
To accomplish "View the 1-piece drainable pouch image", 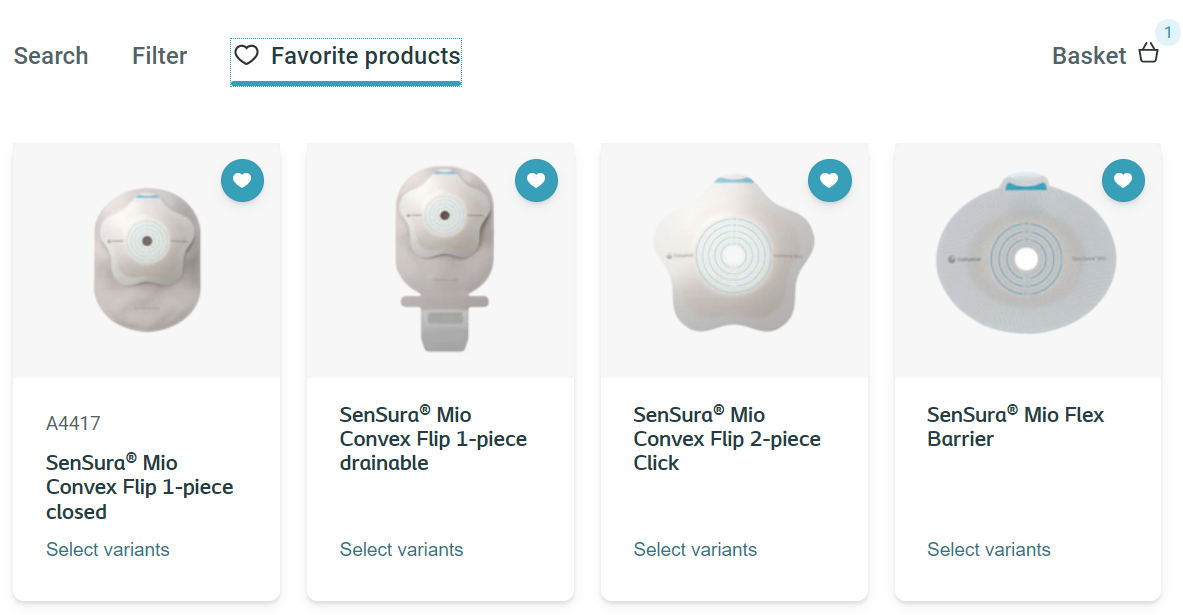I will 440,260.
